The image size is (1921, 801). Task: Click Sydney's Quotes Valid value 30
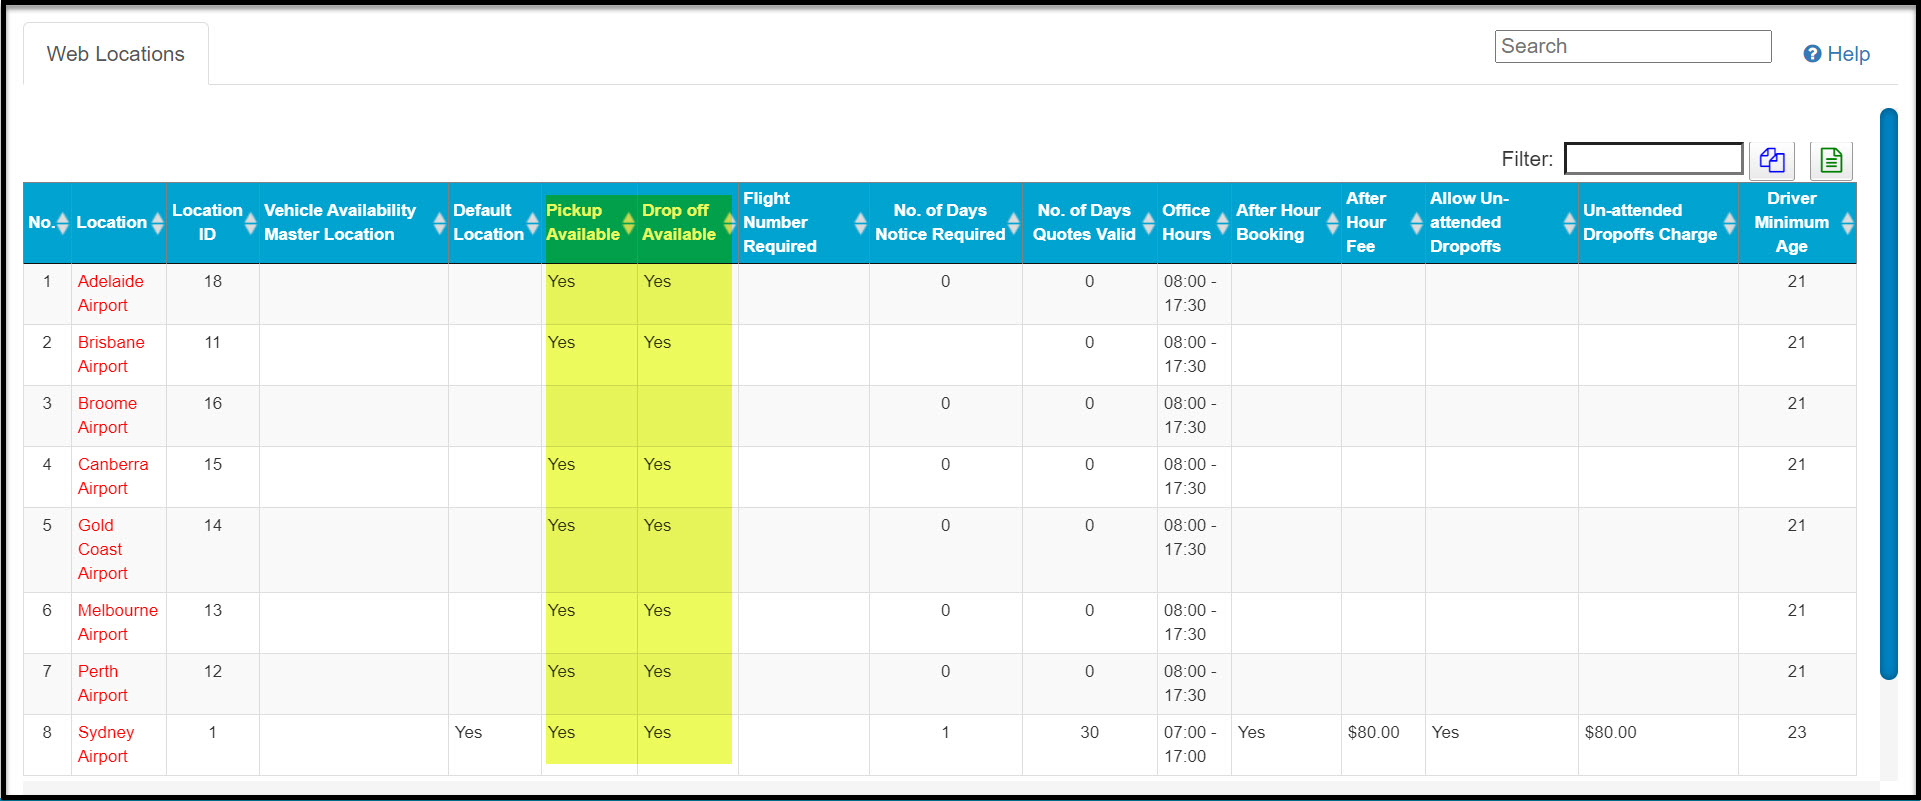click(x=1090, y=733)
